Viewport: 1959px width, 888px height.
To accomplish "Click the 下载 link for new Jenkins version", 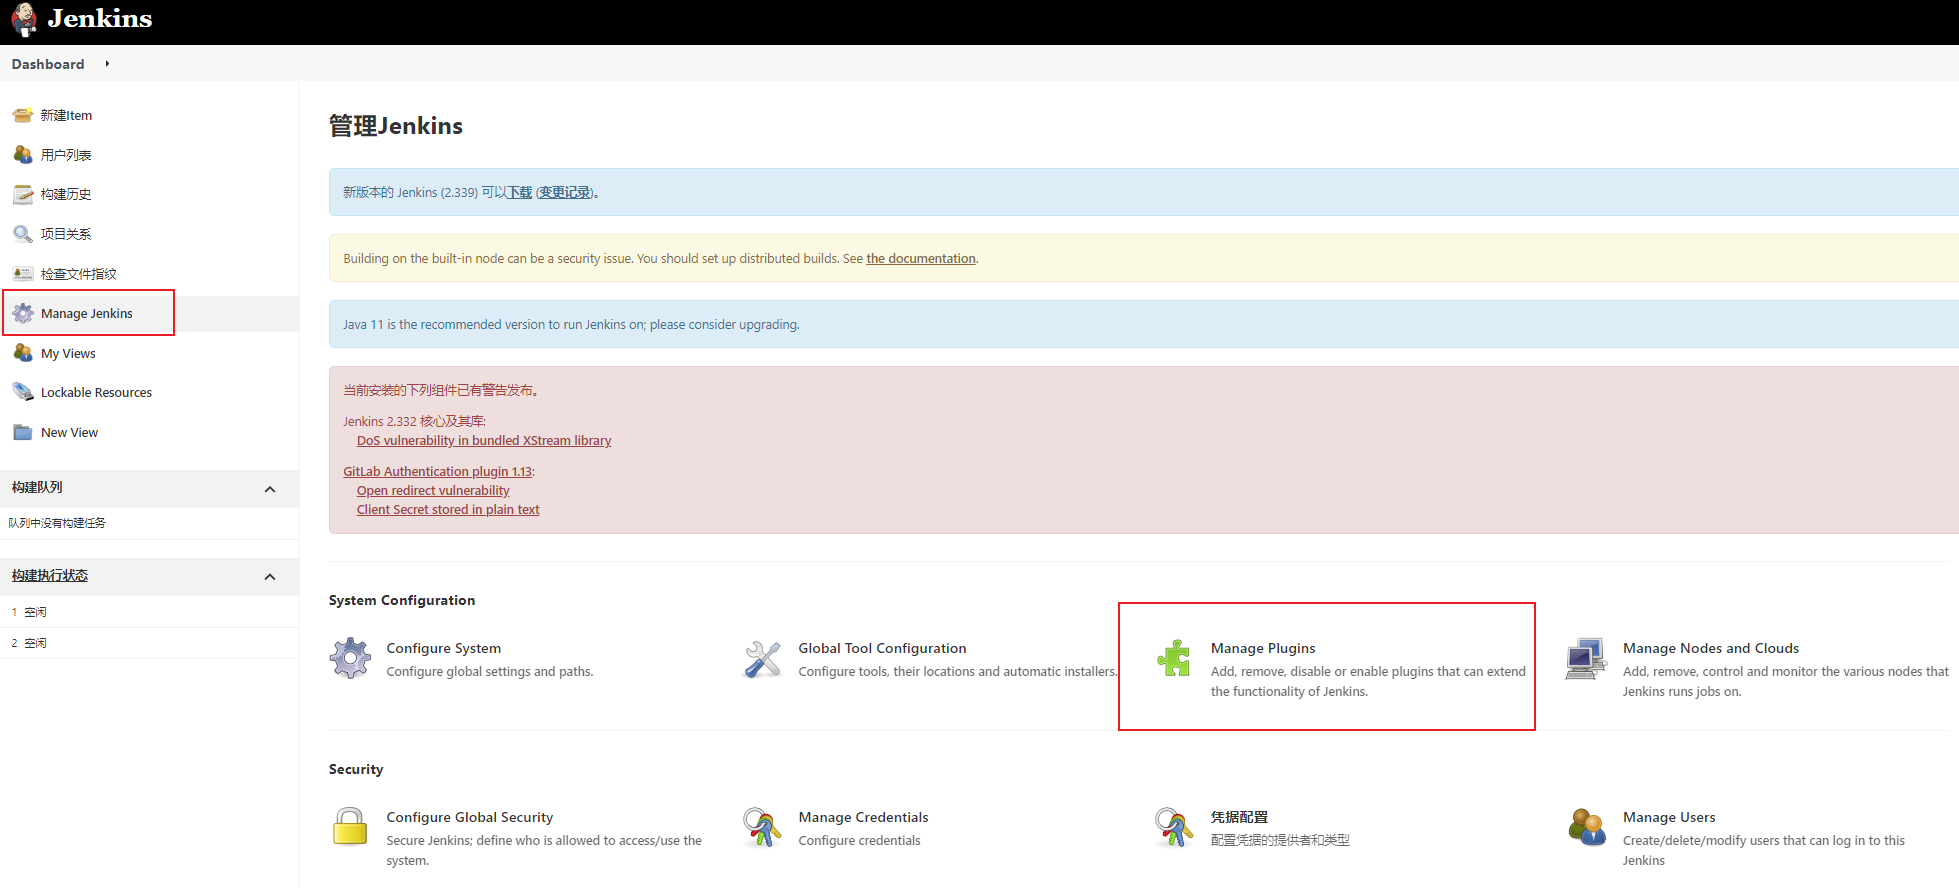I will point(520,192).
